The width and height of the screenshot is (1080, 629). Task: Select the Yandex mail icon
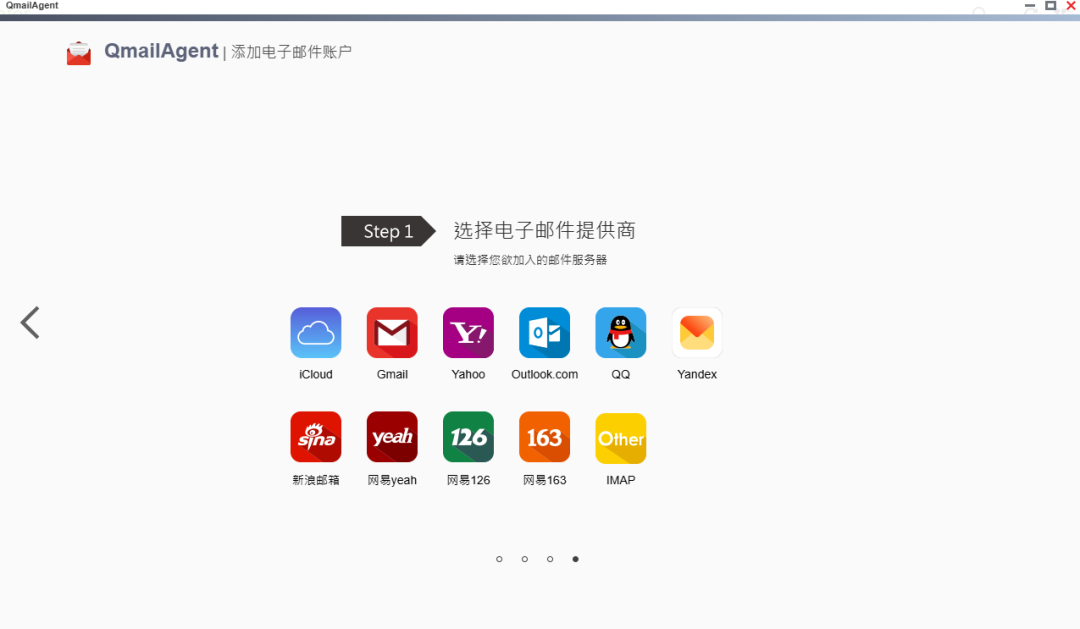[697, 333]
